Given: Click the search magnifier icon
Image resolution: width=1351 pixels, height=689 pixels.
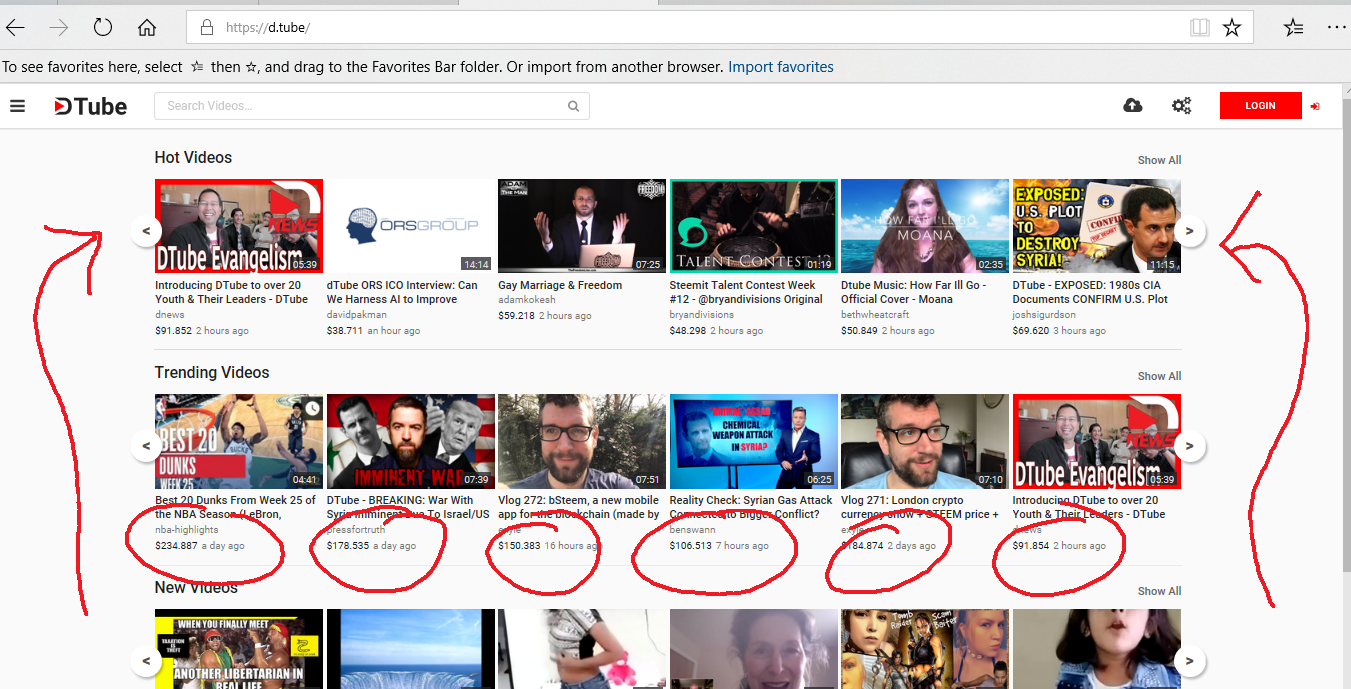Looking at the screenshot, I should [573, 105].
